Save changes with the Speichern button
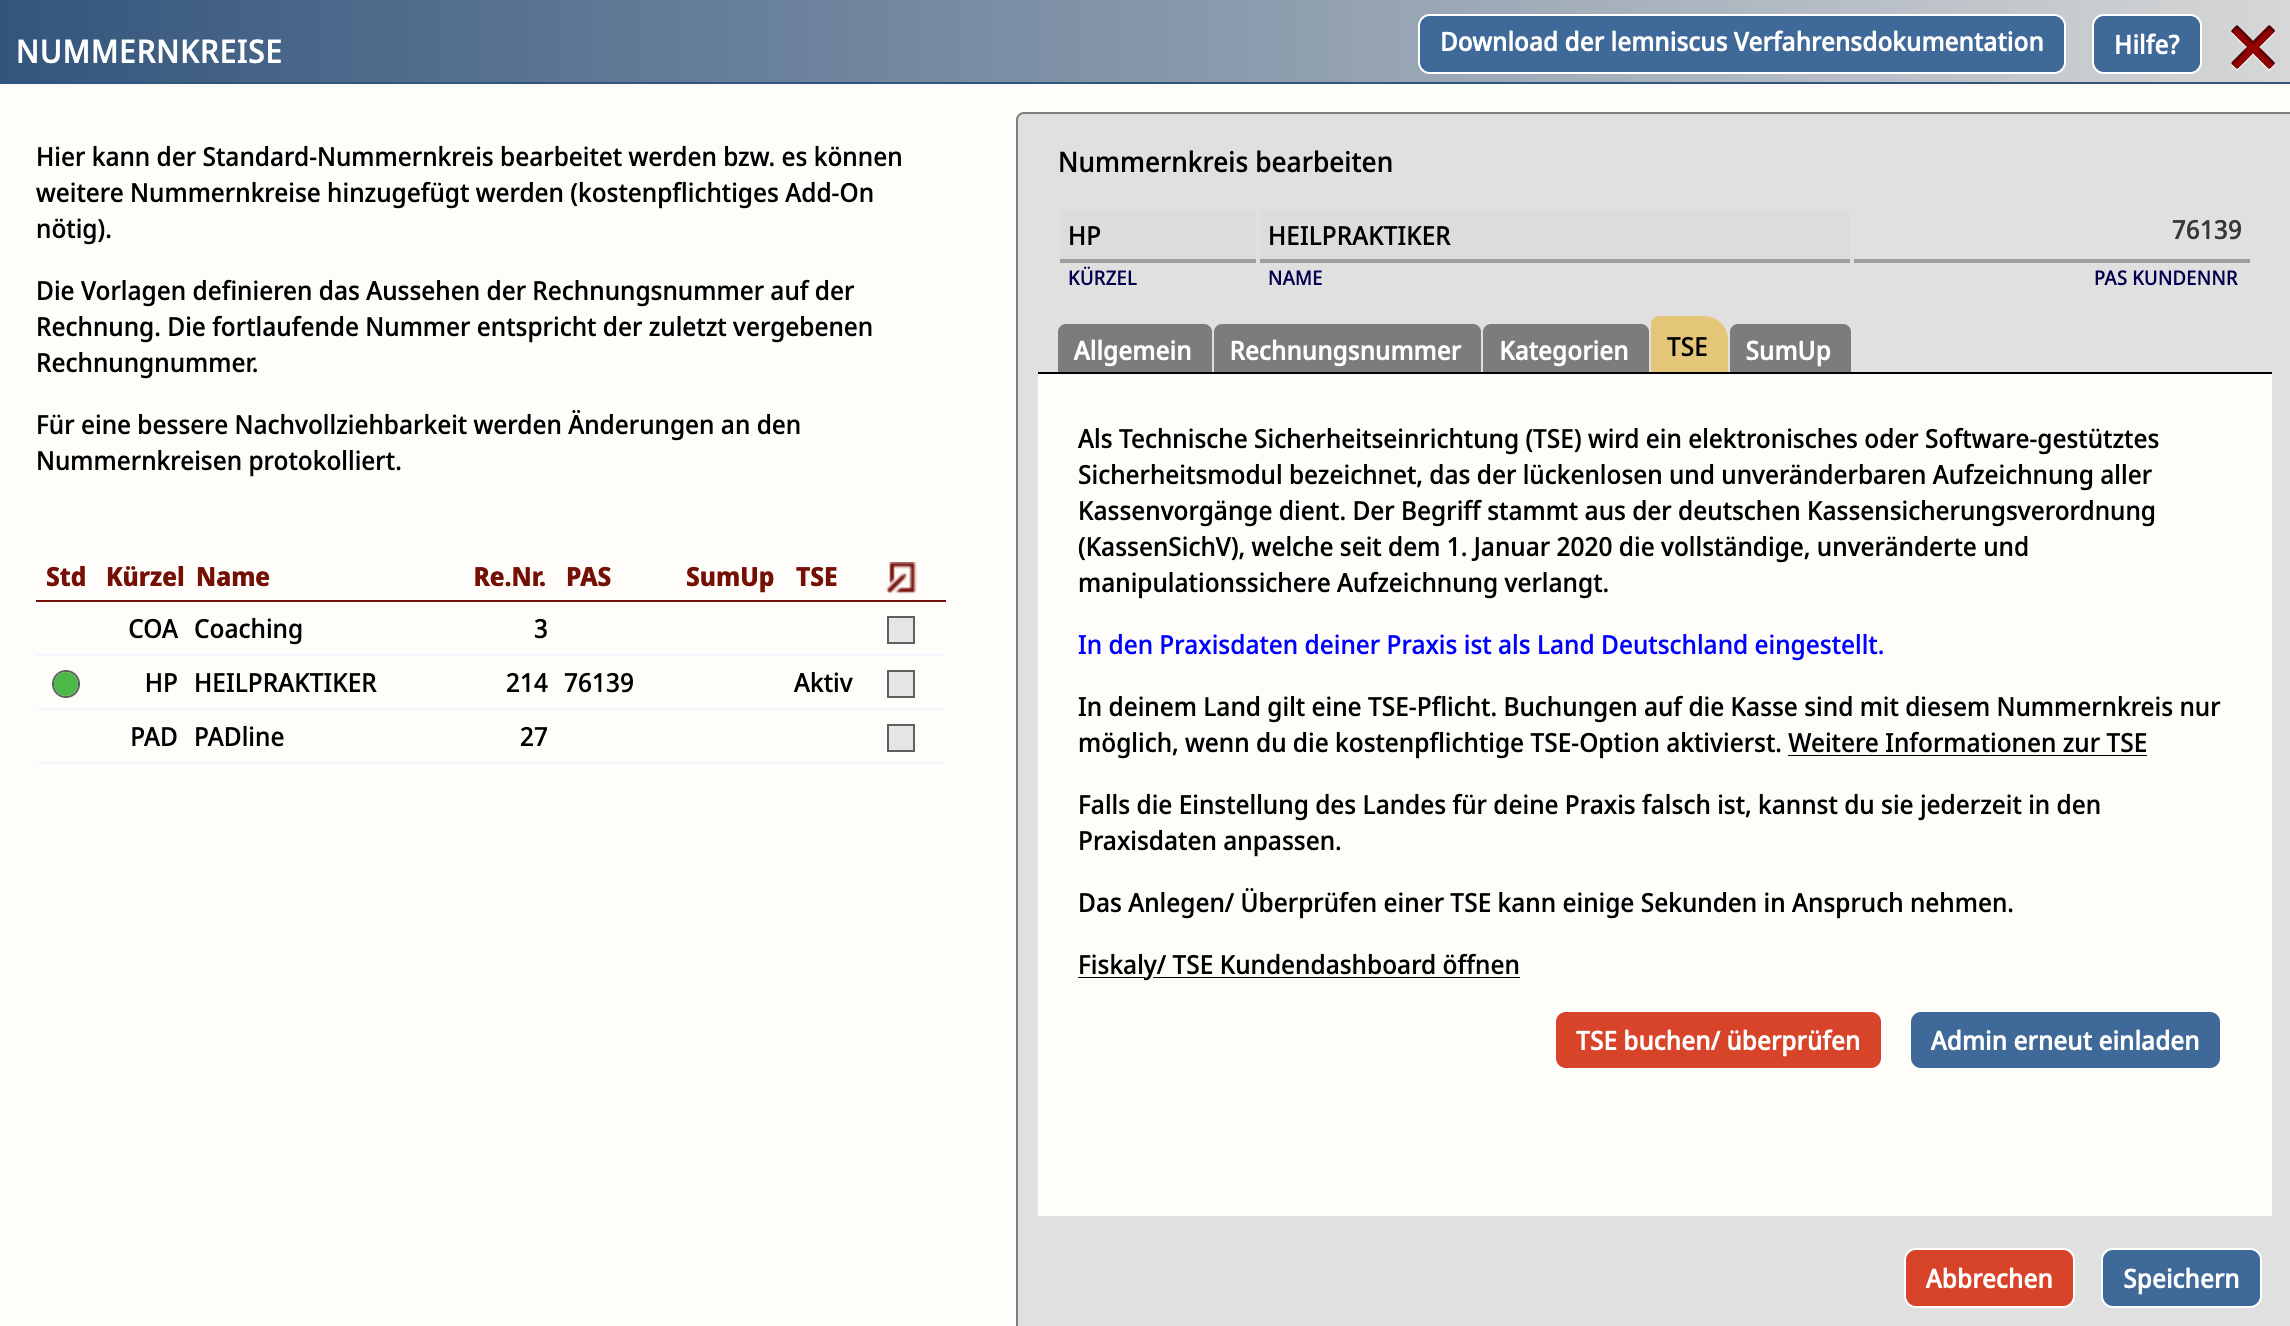Image resolution: width=2290 pixels, height=1326 pixels. 2180,1278
